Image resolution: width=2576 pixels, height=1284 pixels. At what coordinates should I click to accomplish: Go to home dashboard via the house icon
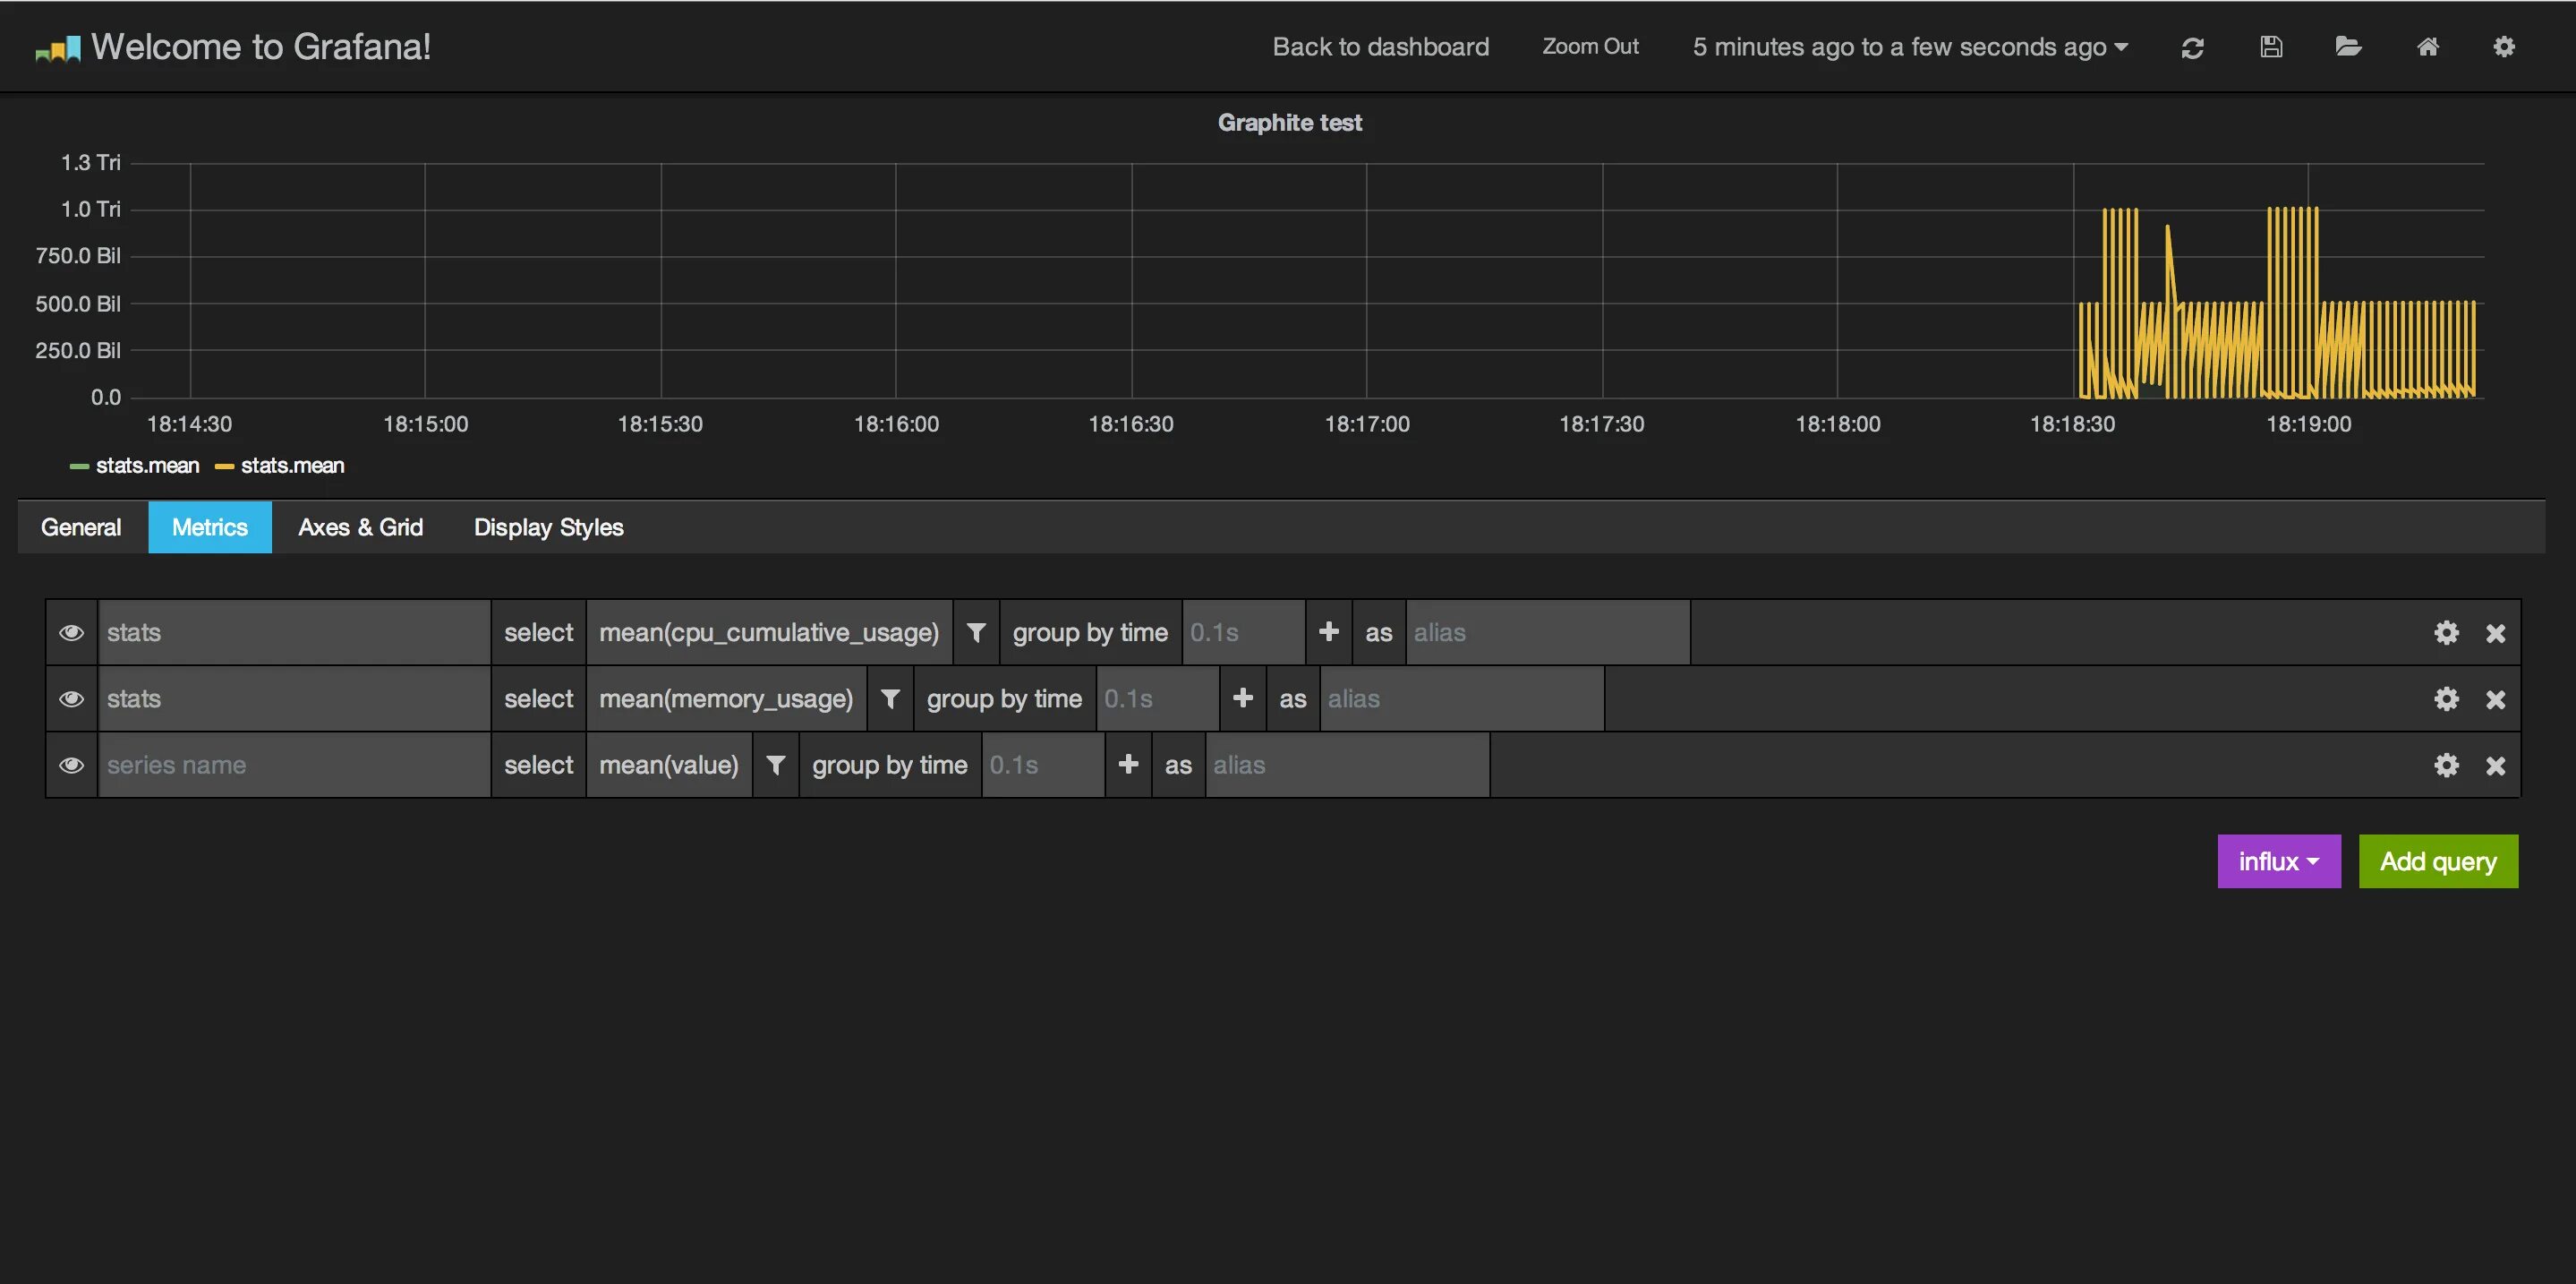(x=2427, y=47)
